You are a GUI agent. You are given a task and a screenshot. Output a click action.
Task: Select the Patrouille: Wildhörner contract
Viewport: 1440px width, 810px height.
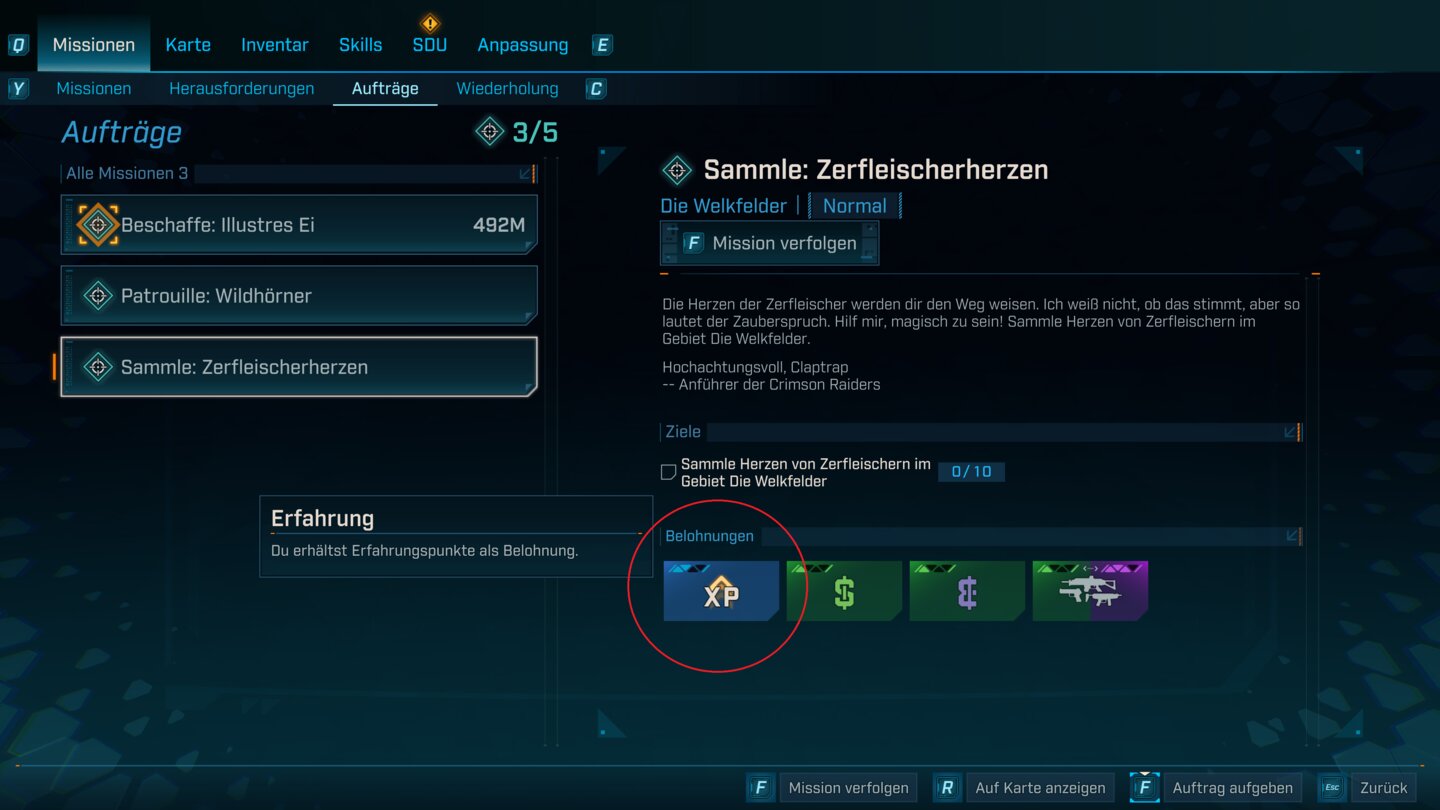[x=299, y=296]
